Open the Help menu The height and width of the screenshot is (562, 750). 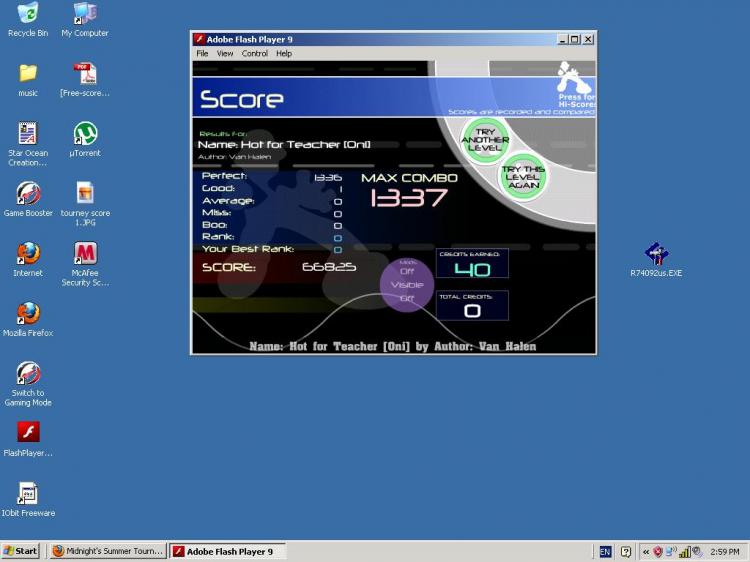click(284, 54)
